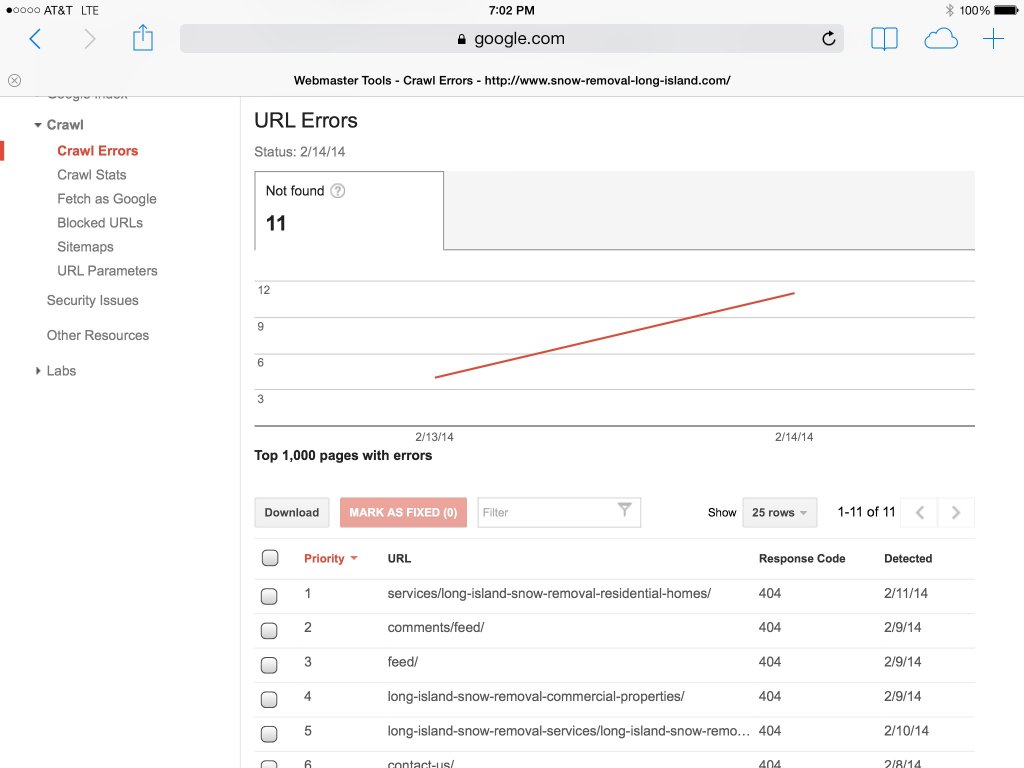
Task: Open Security Issues in sidebar
Action: pyautogui.click(x=93, y=300)
